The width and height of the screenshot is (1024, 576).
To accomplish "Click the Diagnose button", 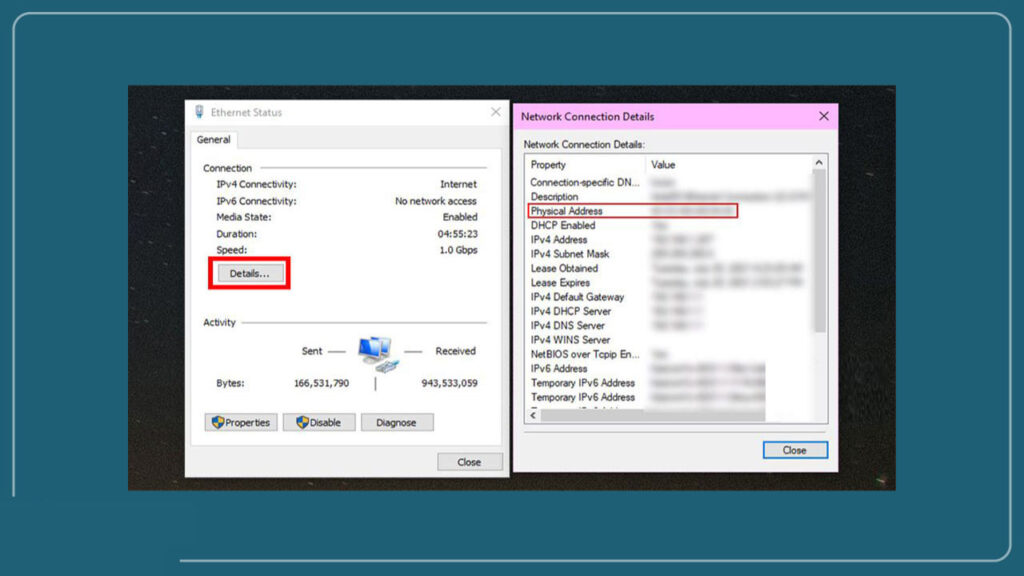I will pos(397,422).
